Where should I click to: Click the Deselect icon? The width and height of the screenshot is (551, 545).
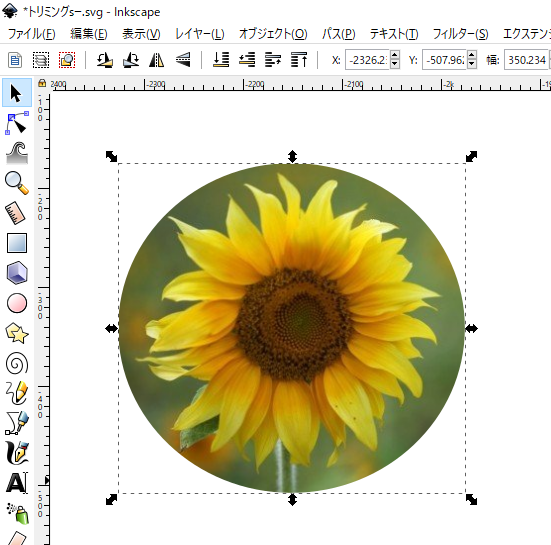67,60
